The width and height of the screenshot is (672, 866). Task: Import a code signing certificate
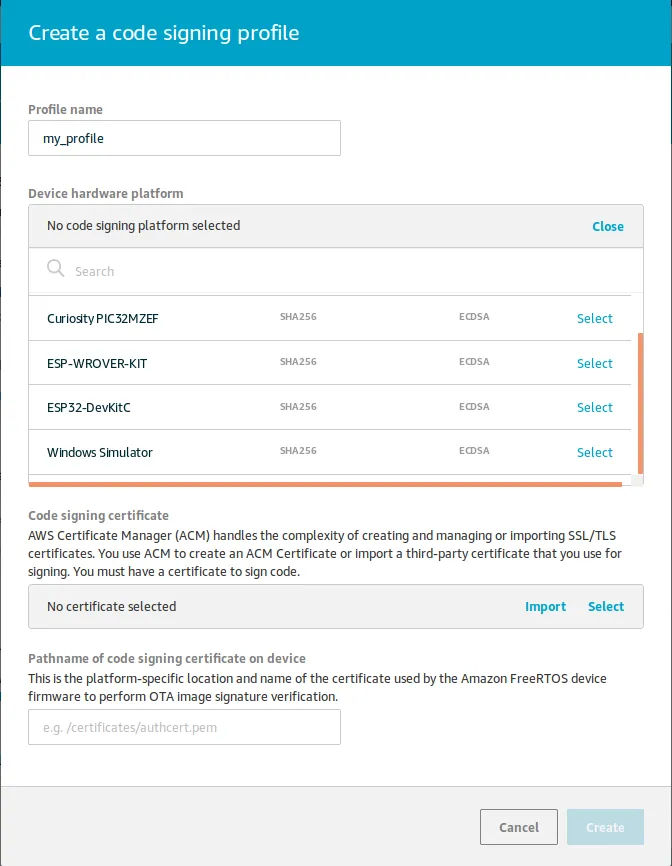tap(545, 607)
